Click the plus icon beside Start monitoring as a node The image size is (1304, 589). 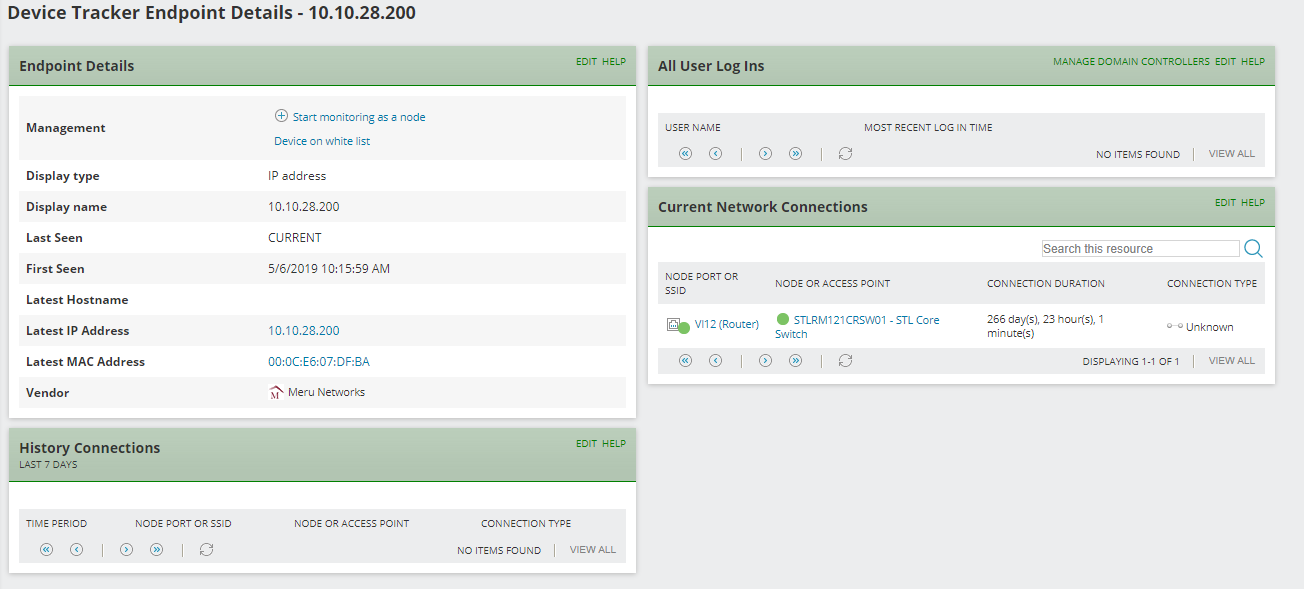coord(281,116)
